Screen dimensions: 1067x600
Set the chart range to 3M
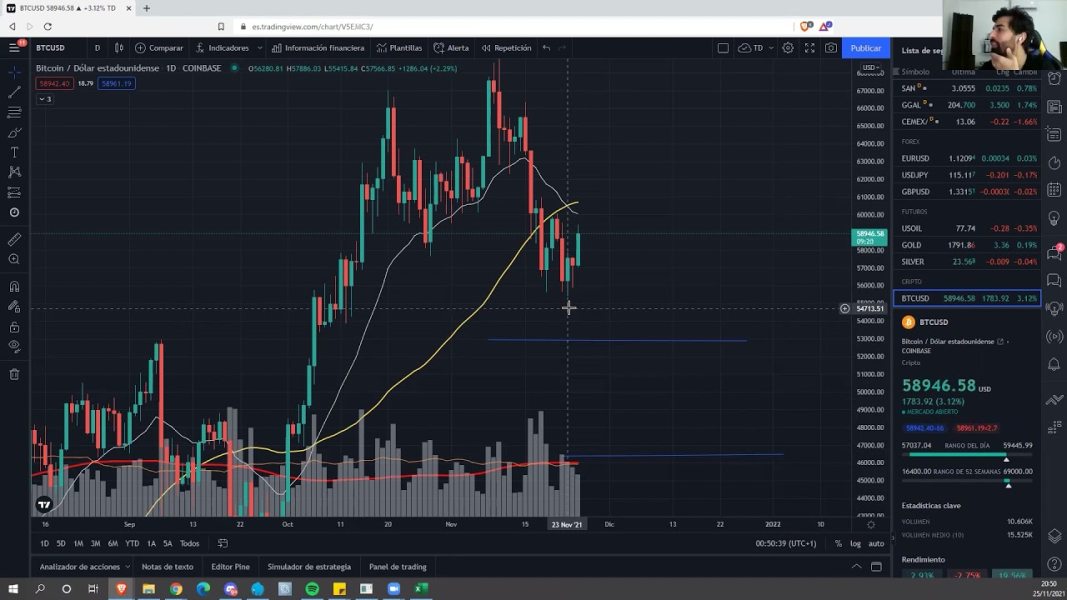95,544
